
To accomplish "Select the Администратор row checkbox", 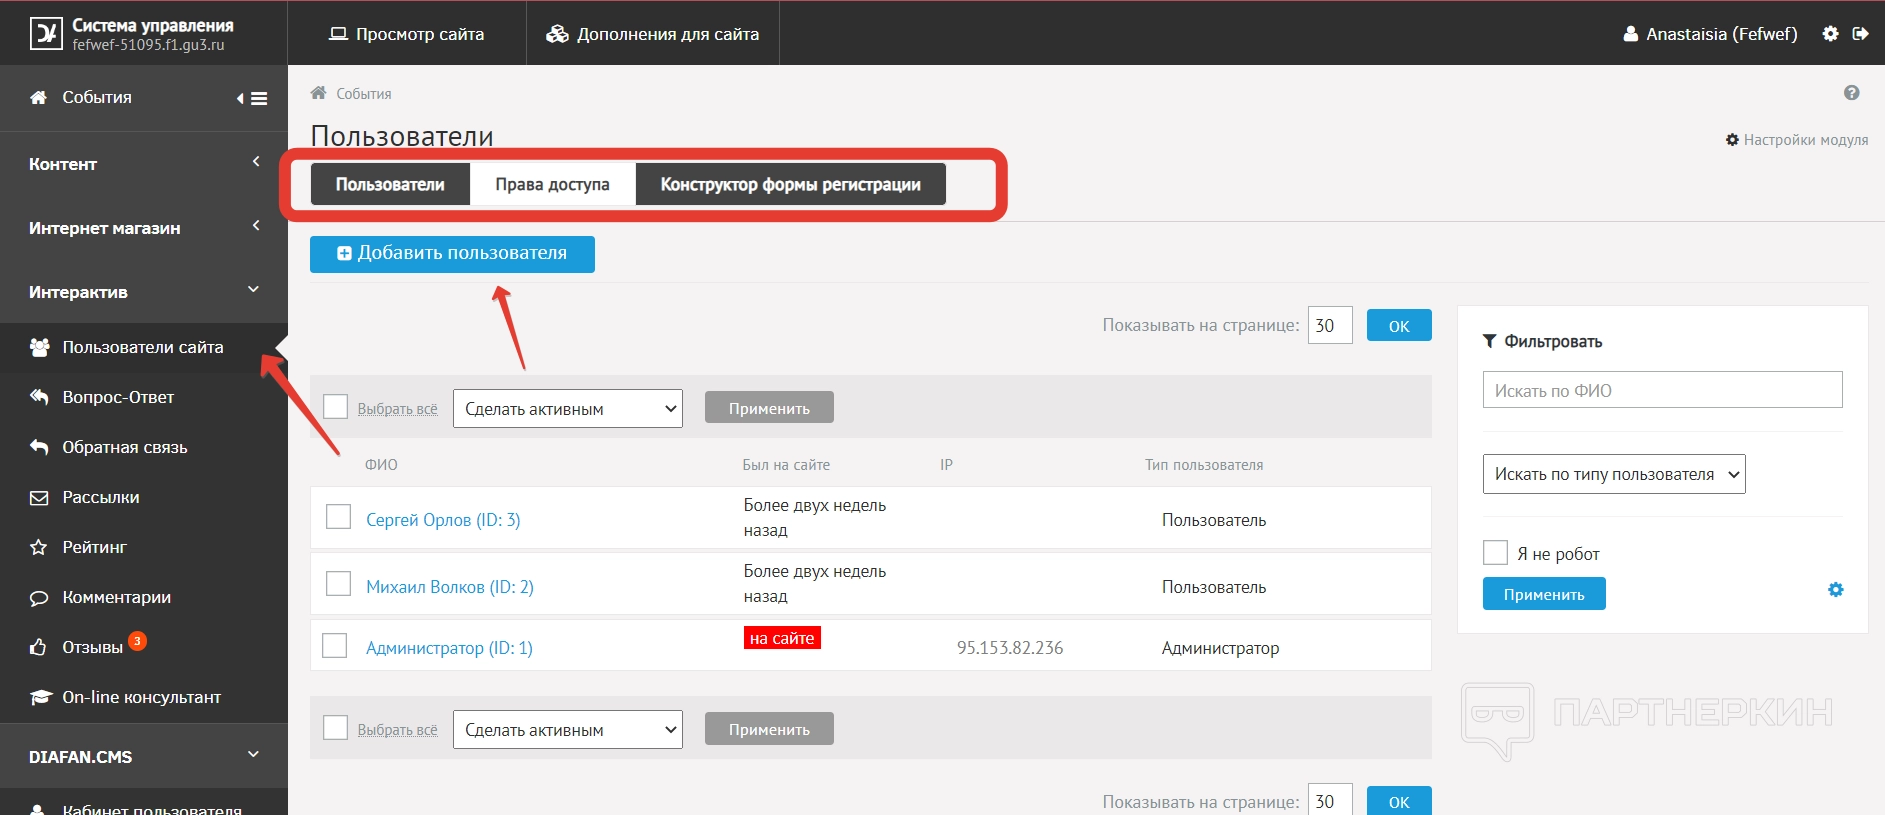I will pyautogui.click(x=335, y=646).
